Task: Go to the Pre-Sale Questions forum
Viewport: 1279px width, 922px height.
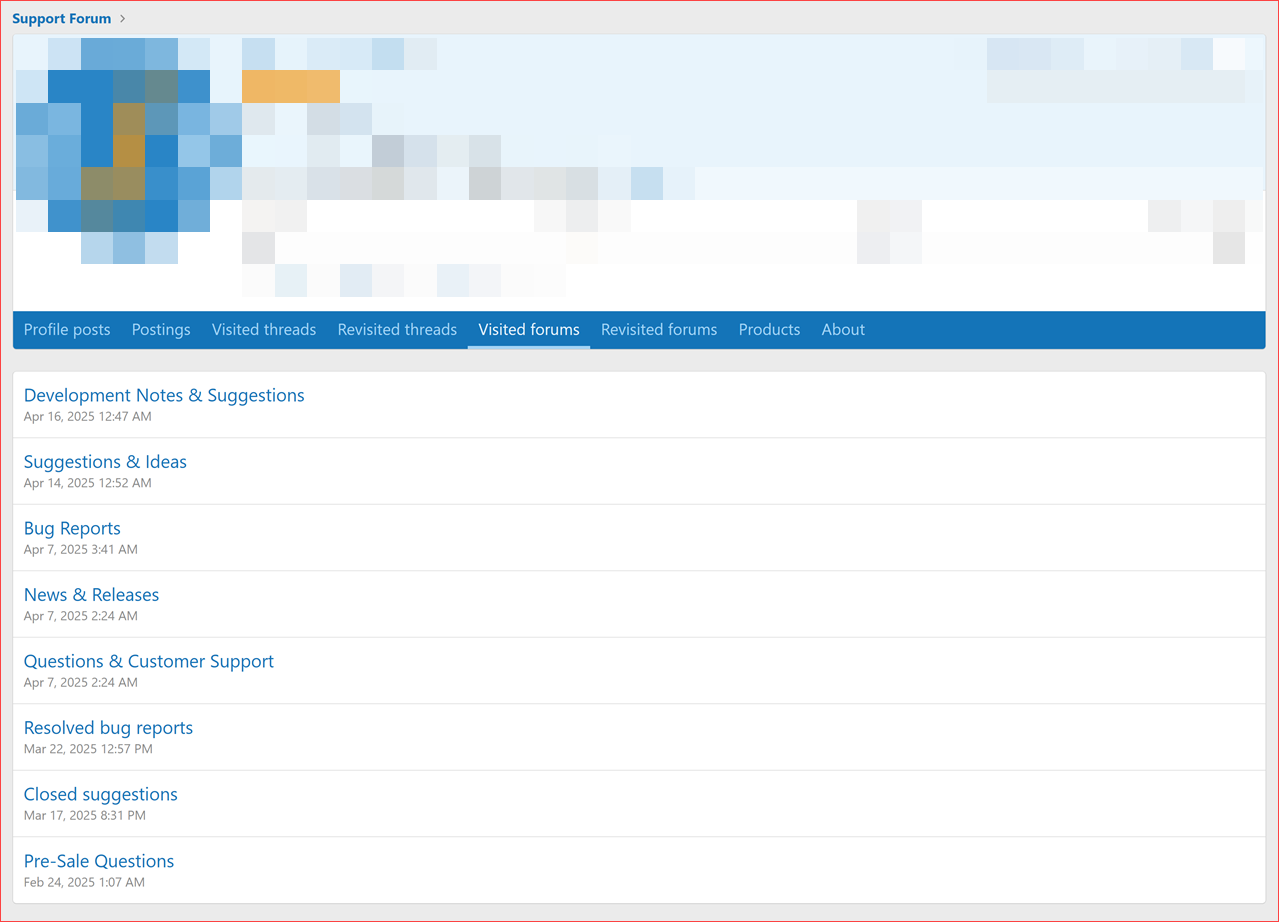Action: click(98, 861)
